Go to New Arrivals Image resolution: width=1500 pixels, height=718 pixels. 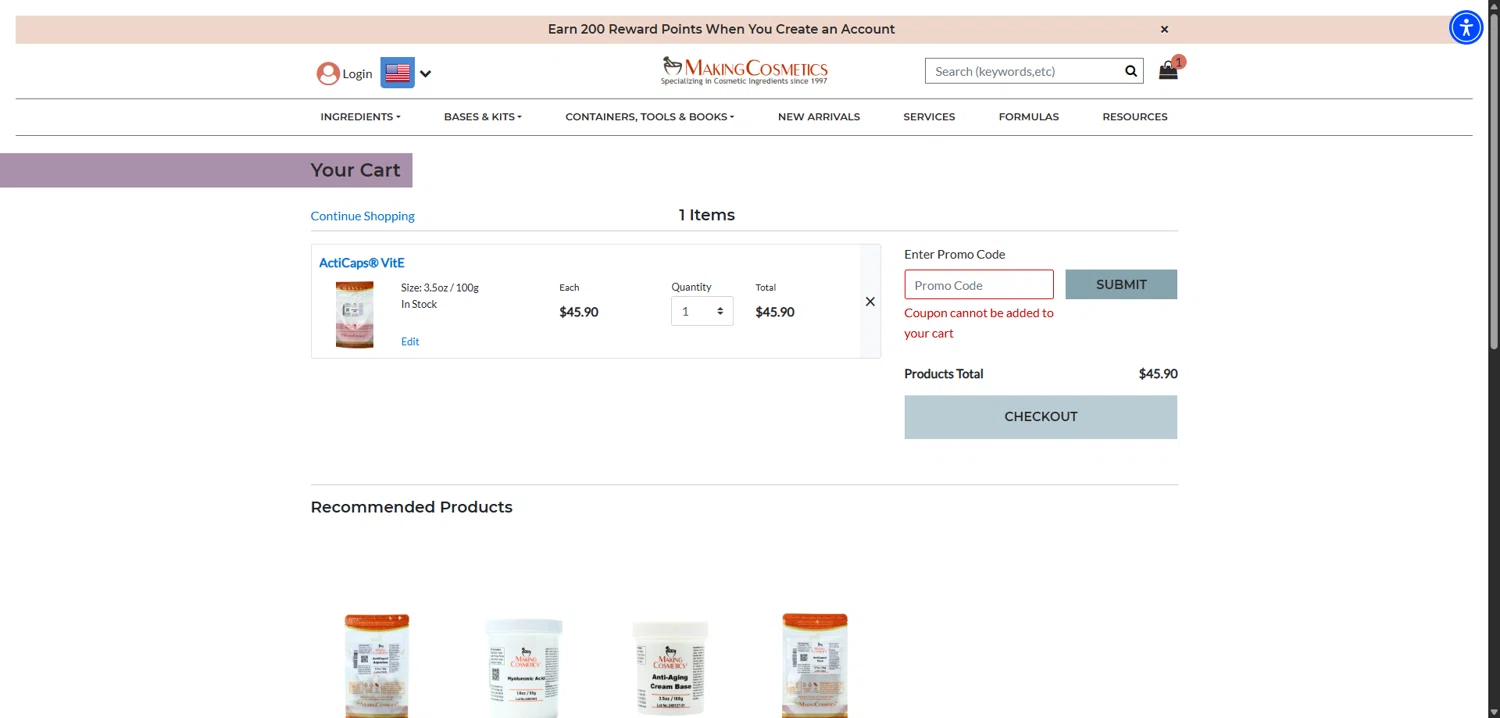click(819, 117)
